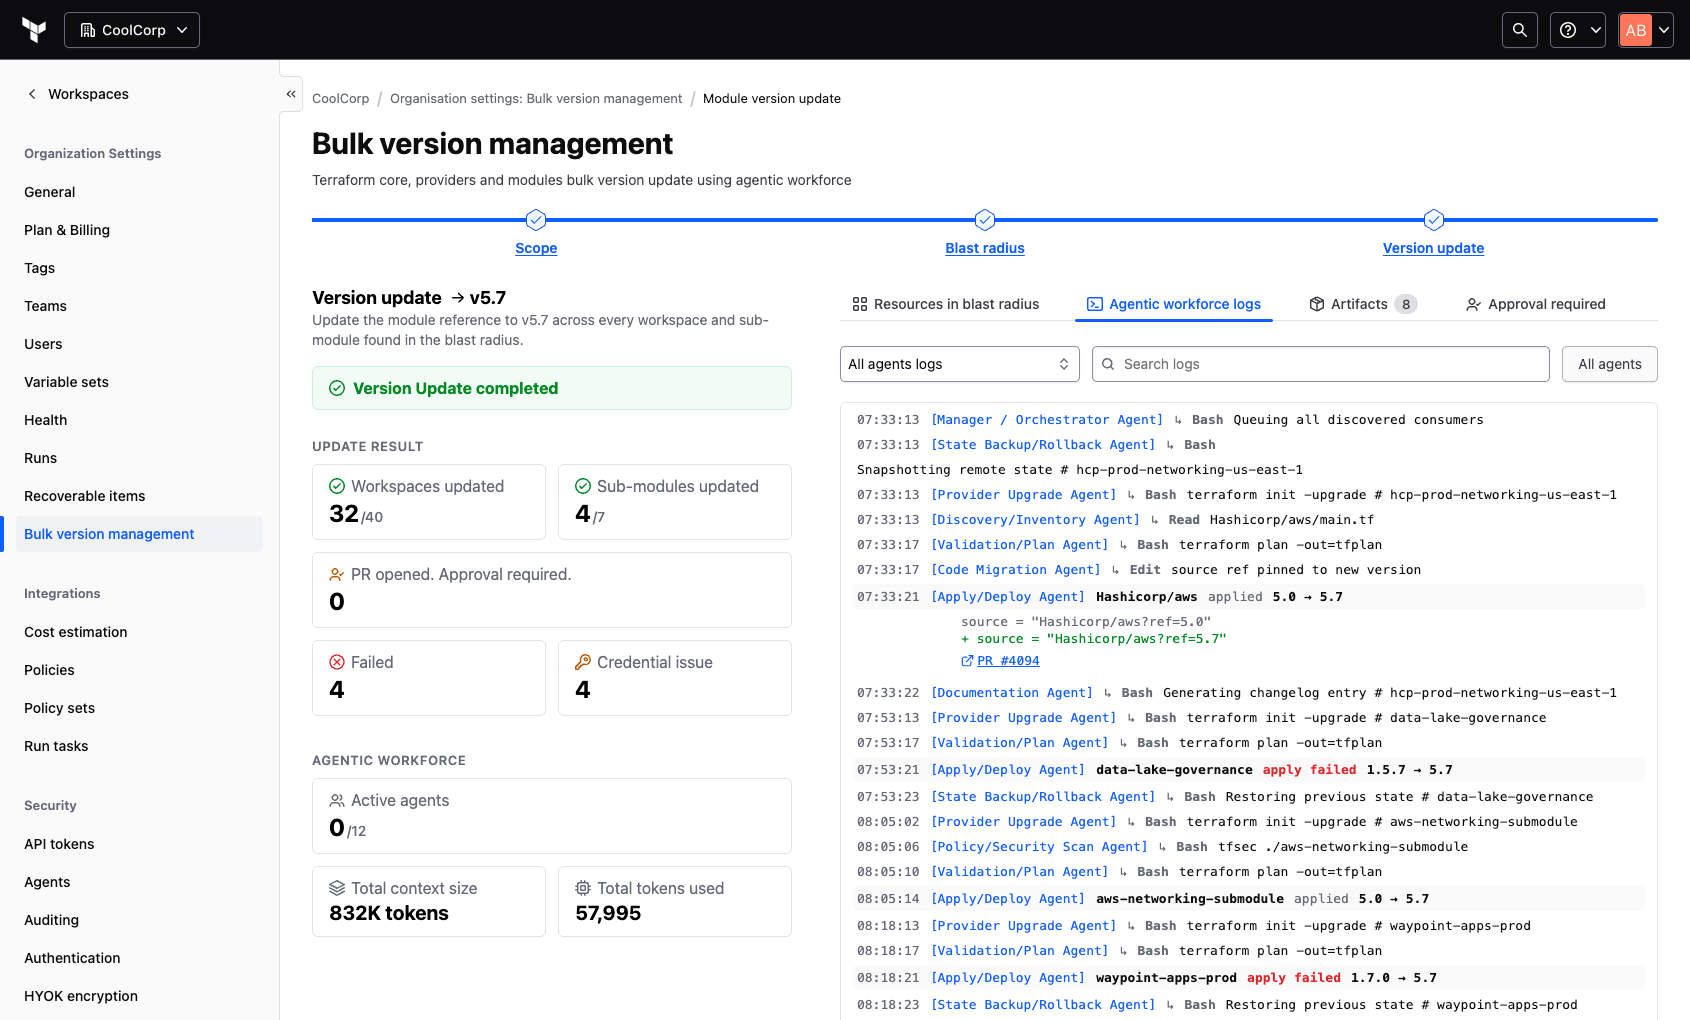Select Bulk version management in sidebar
This screenshot has width=1690, height=1020.
[139, 534]
